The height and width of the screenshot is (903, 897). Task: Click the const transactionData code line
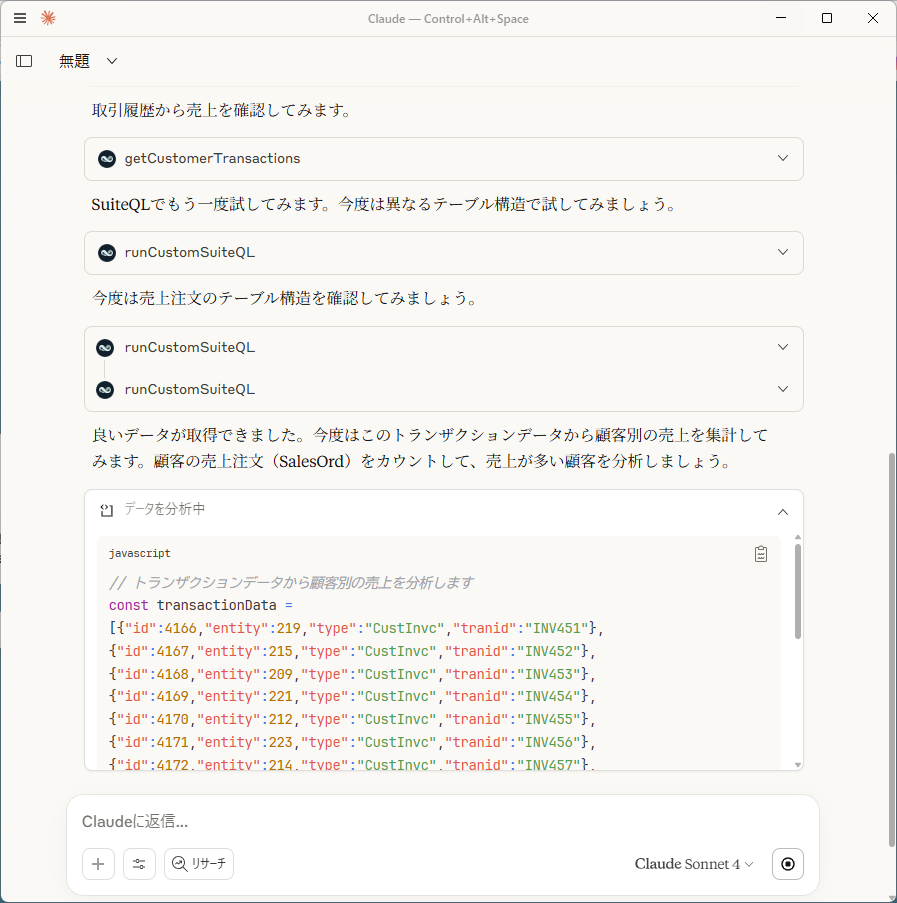(x=201, y=606)
